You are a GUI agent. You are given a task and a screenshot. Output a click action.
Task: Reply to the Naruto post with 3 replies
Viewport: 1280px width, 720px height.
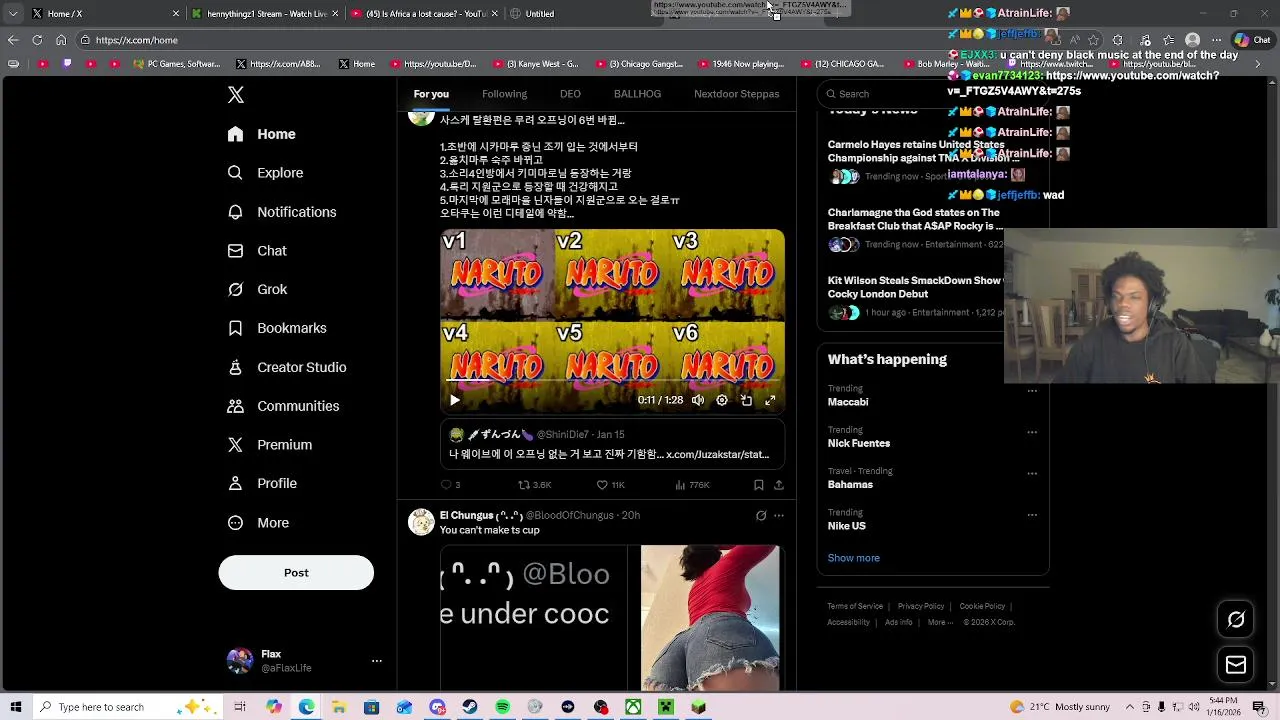pos(450,485)
